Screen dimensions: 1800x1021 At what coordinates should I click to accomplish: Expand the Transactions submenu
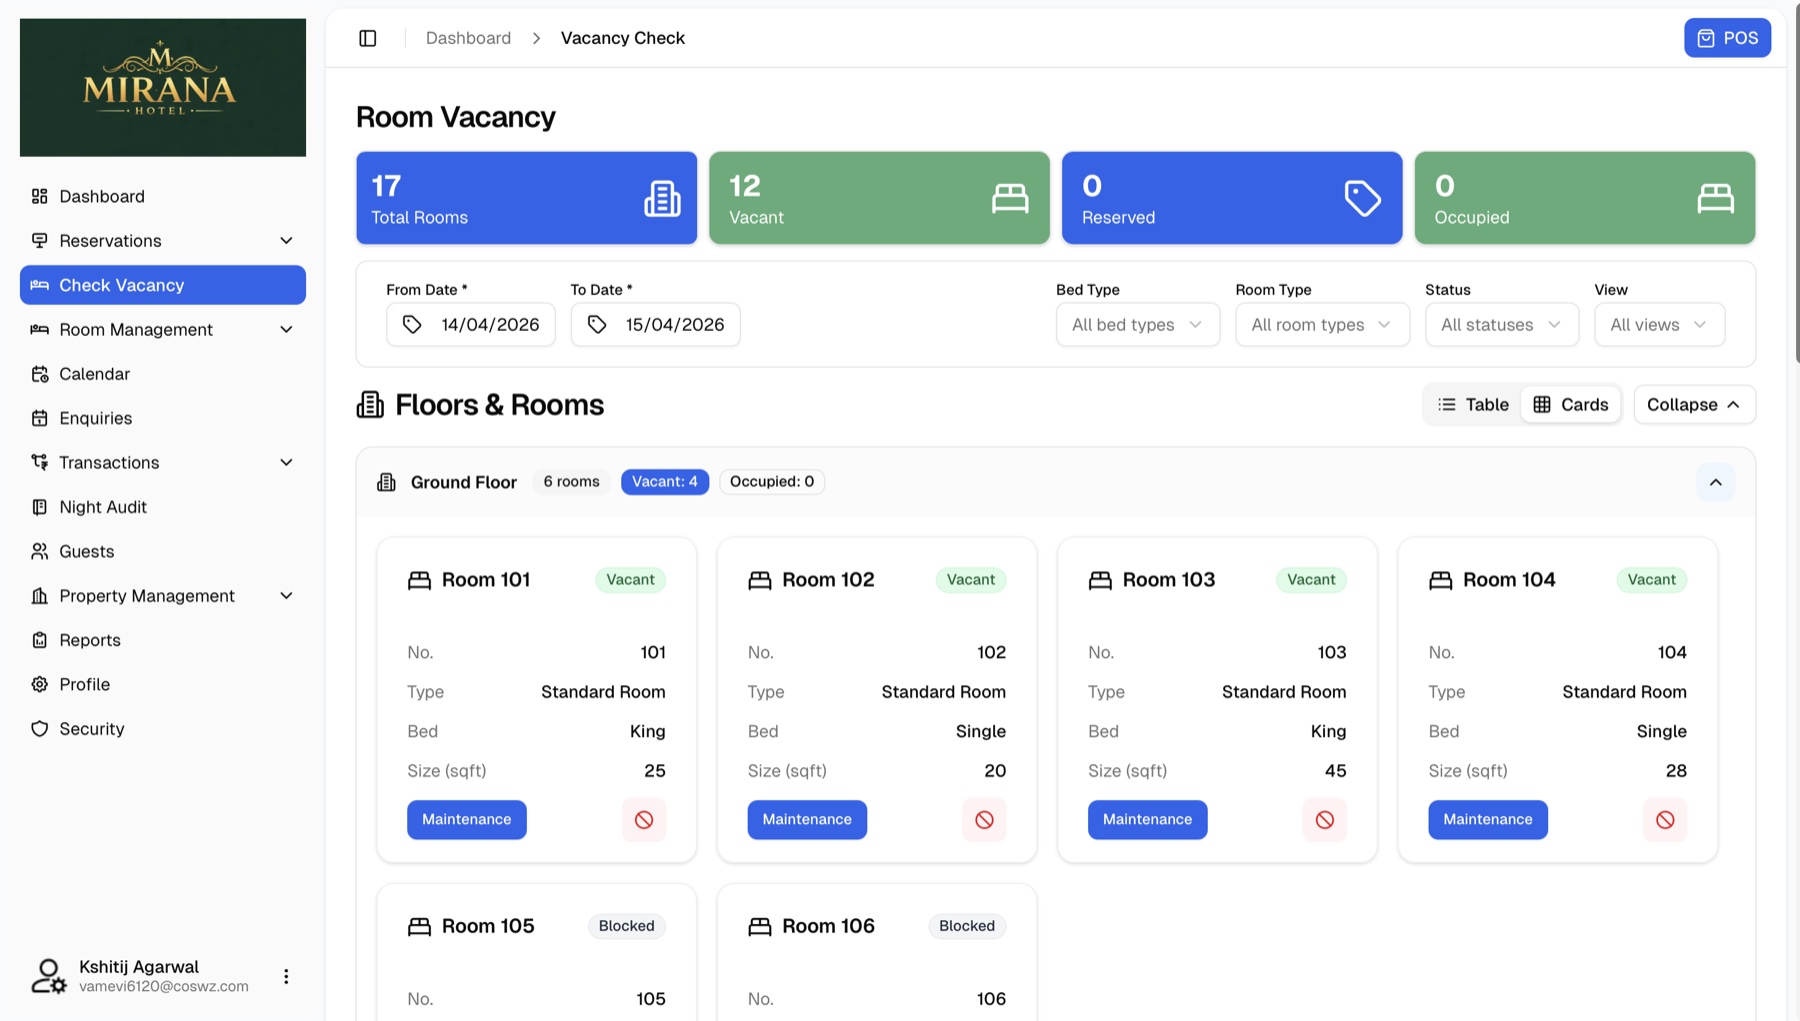pos(286,462)
